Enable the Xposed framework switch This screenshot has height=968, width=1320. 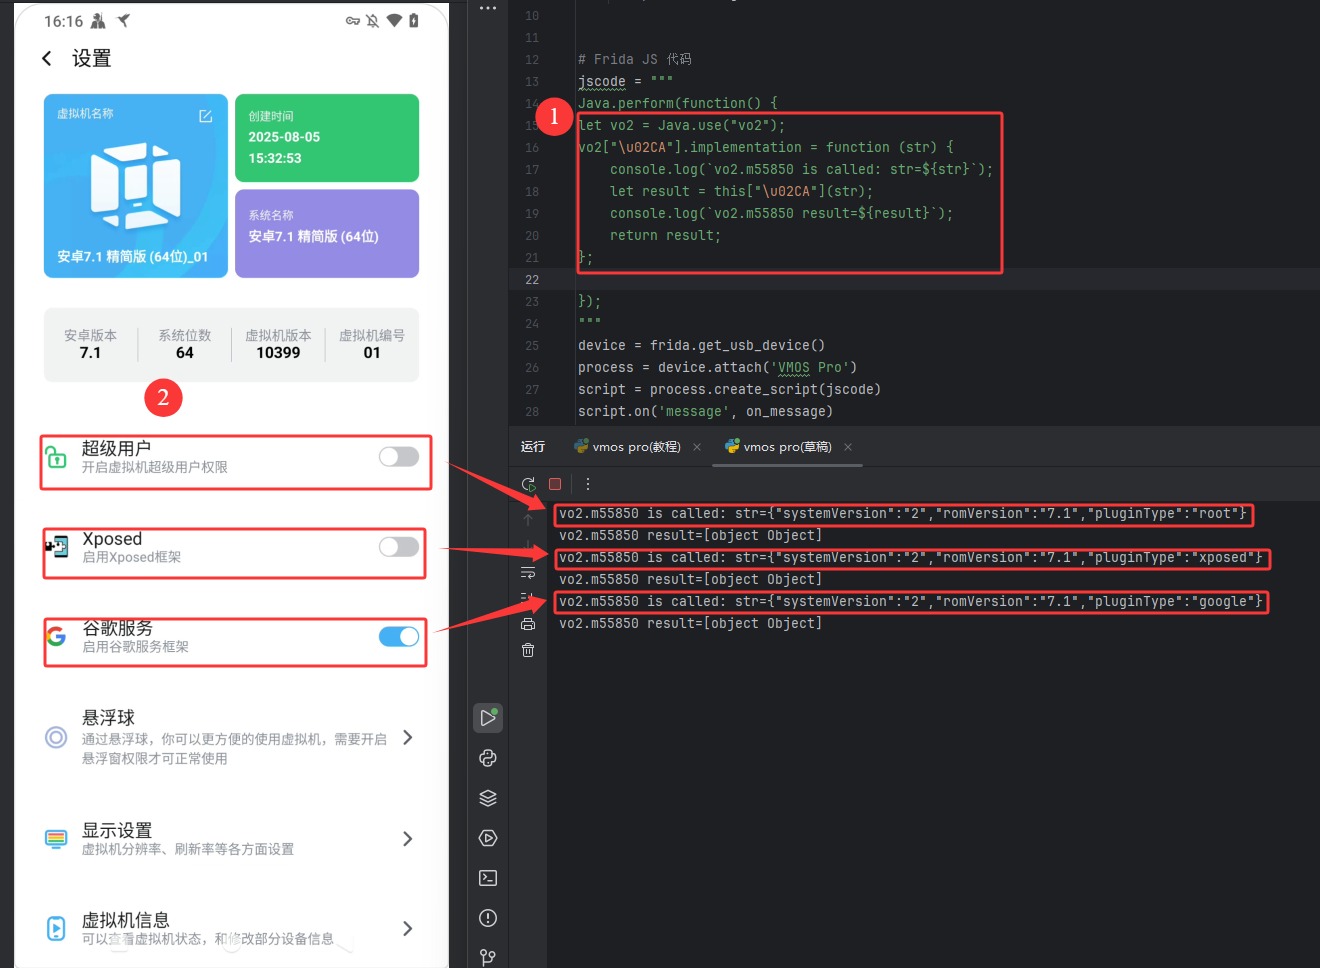(x=399, y=547)
